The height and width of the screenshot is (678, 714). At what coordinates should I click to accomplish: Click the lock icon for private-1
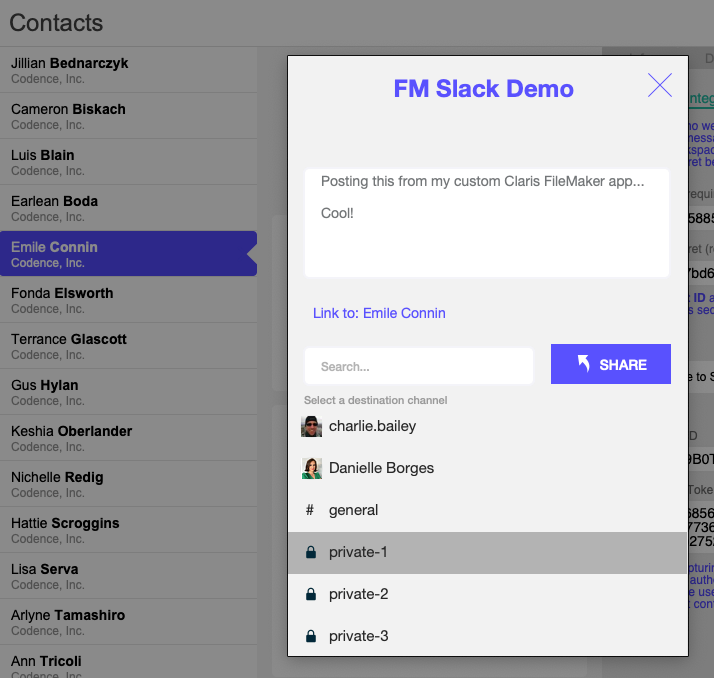click(x=311, y=552)
